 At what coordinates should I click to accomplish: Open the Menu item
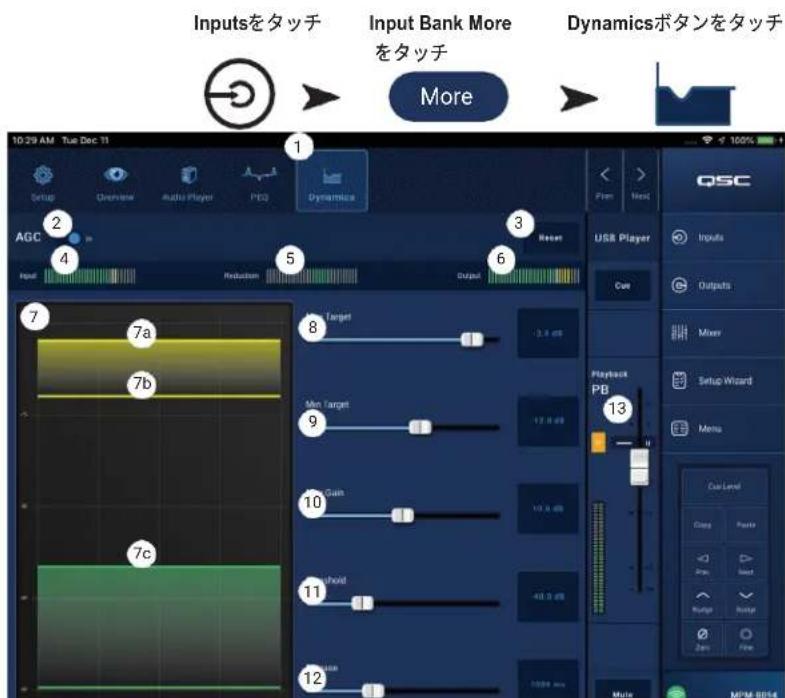click(x=723, y=429)
